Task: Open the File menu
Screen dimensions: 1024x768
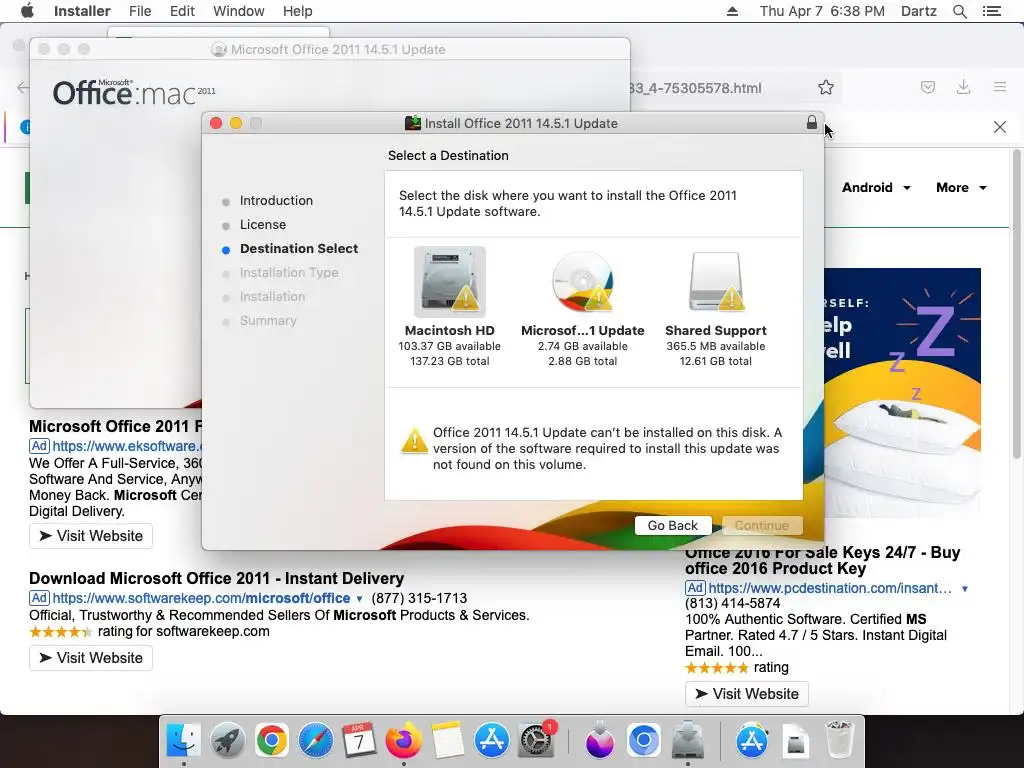Action: (x=140, y=11)
